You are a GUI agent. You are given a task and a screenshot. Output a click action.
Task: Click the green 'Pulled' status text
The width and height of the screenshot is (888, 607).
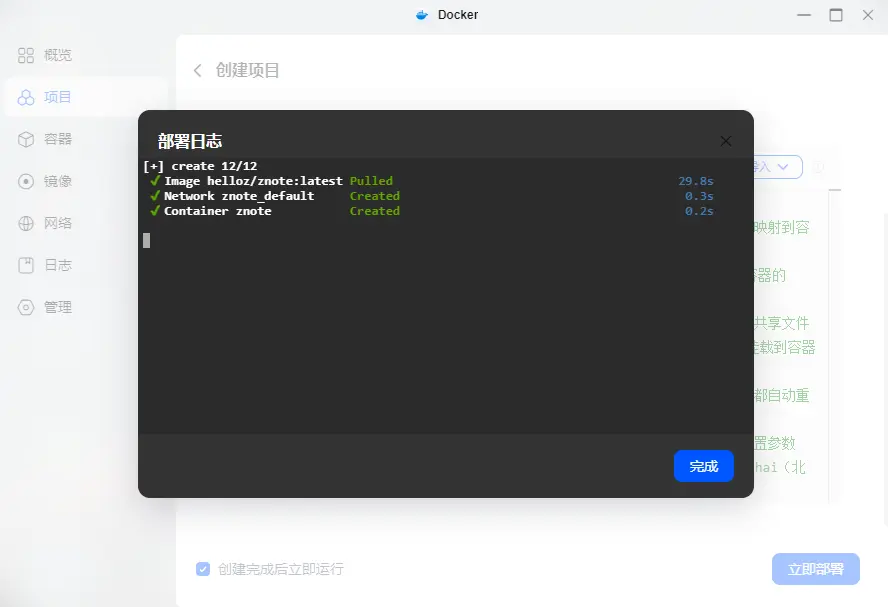tap(371, 181)
